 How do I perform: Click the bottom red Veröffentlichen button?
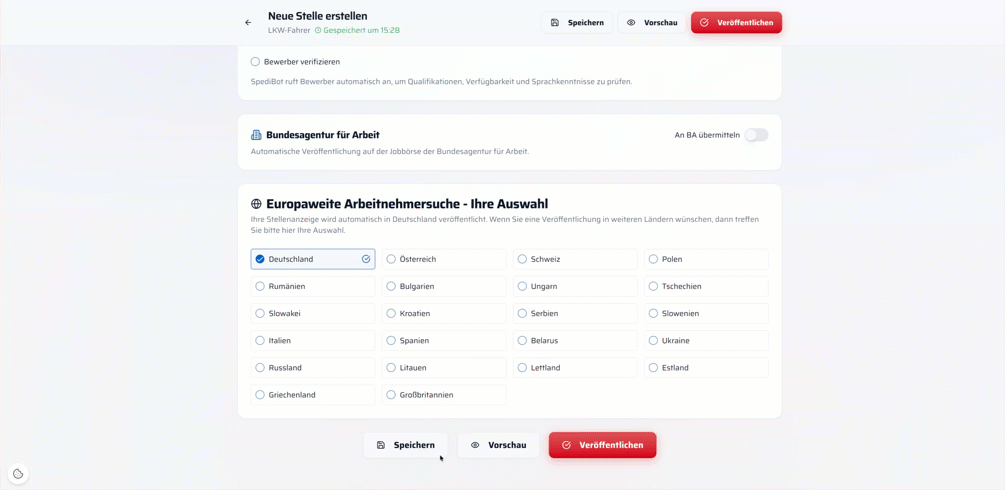click(602, 445)
